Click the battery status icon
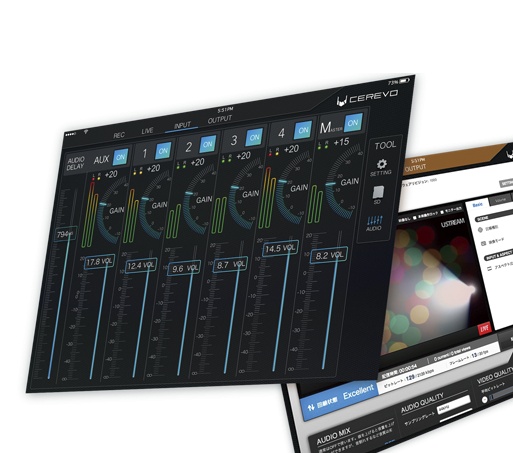Viewport: 513px width, 453px height. click(x=404, y=80)
